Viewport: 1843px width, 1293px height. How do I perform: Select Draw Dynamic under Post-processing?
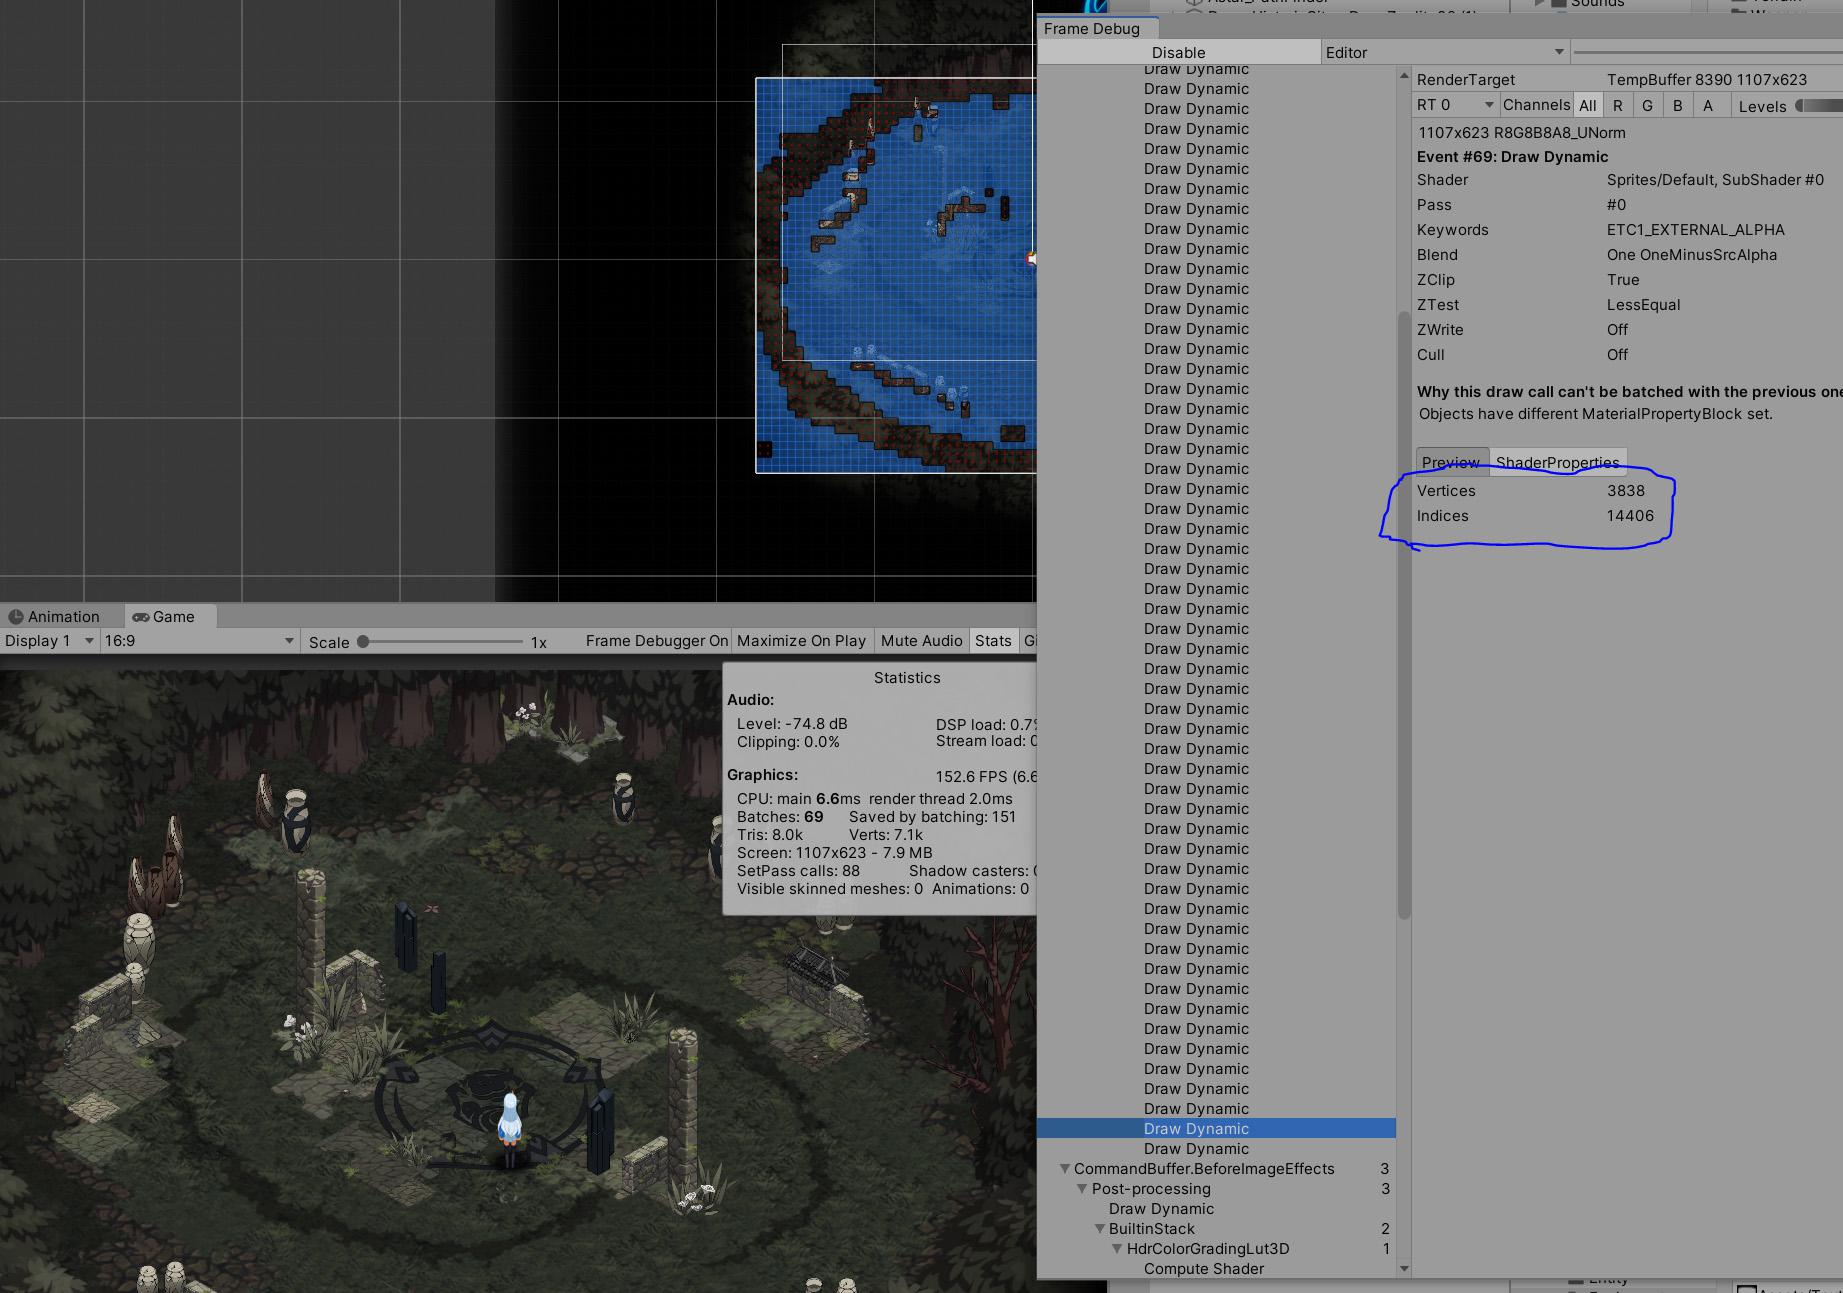(x=1161, y=1209)
